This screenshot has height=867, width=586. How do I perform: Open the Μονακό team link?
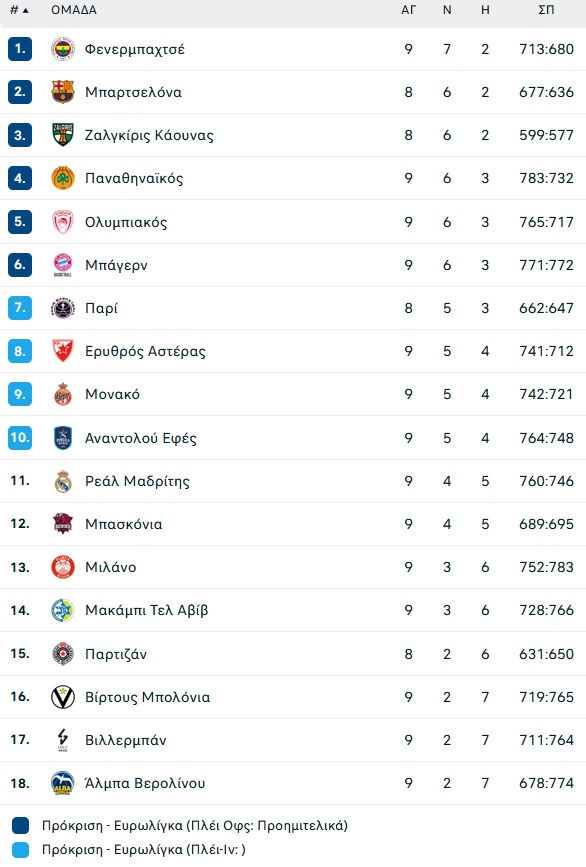click(x=112, y=394)
